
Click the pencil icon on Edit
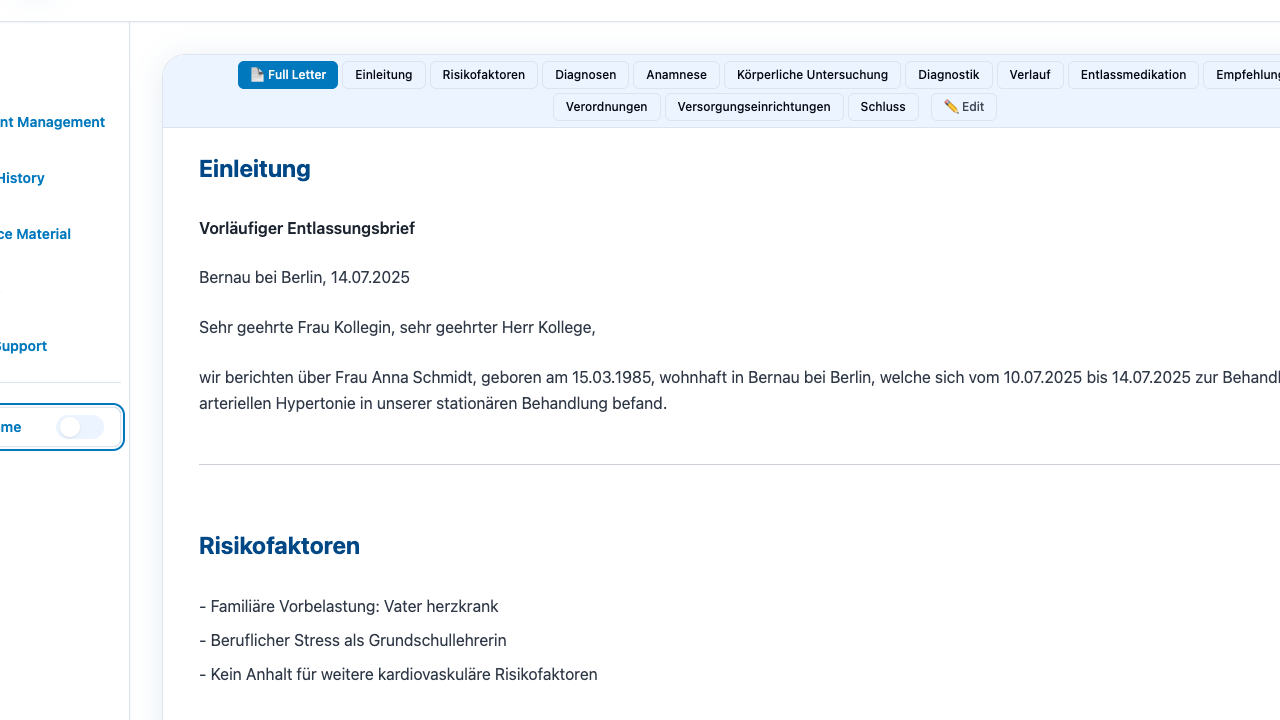pos(951,107)
